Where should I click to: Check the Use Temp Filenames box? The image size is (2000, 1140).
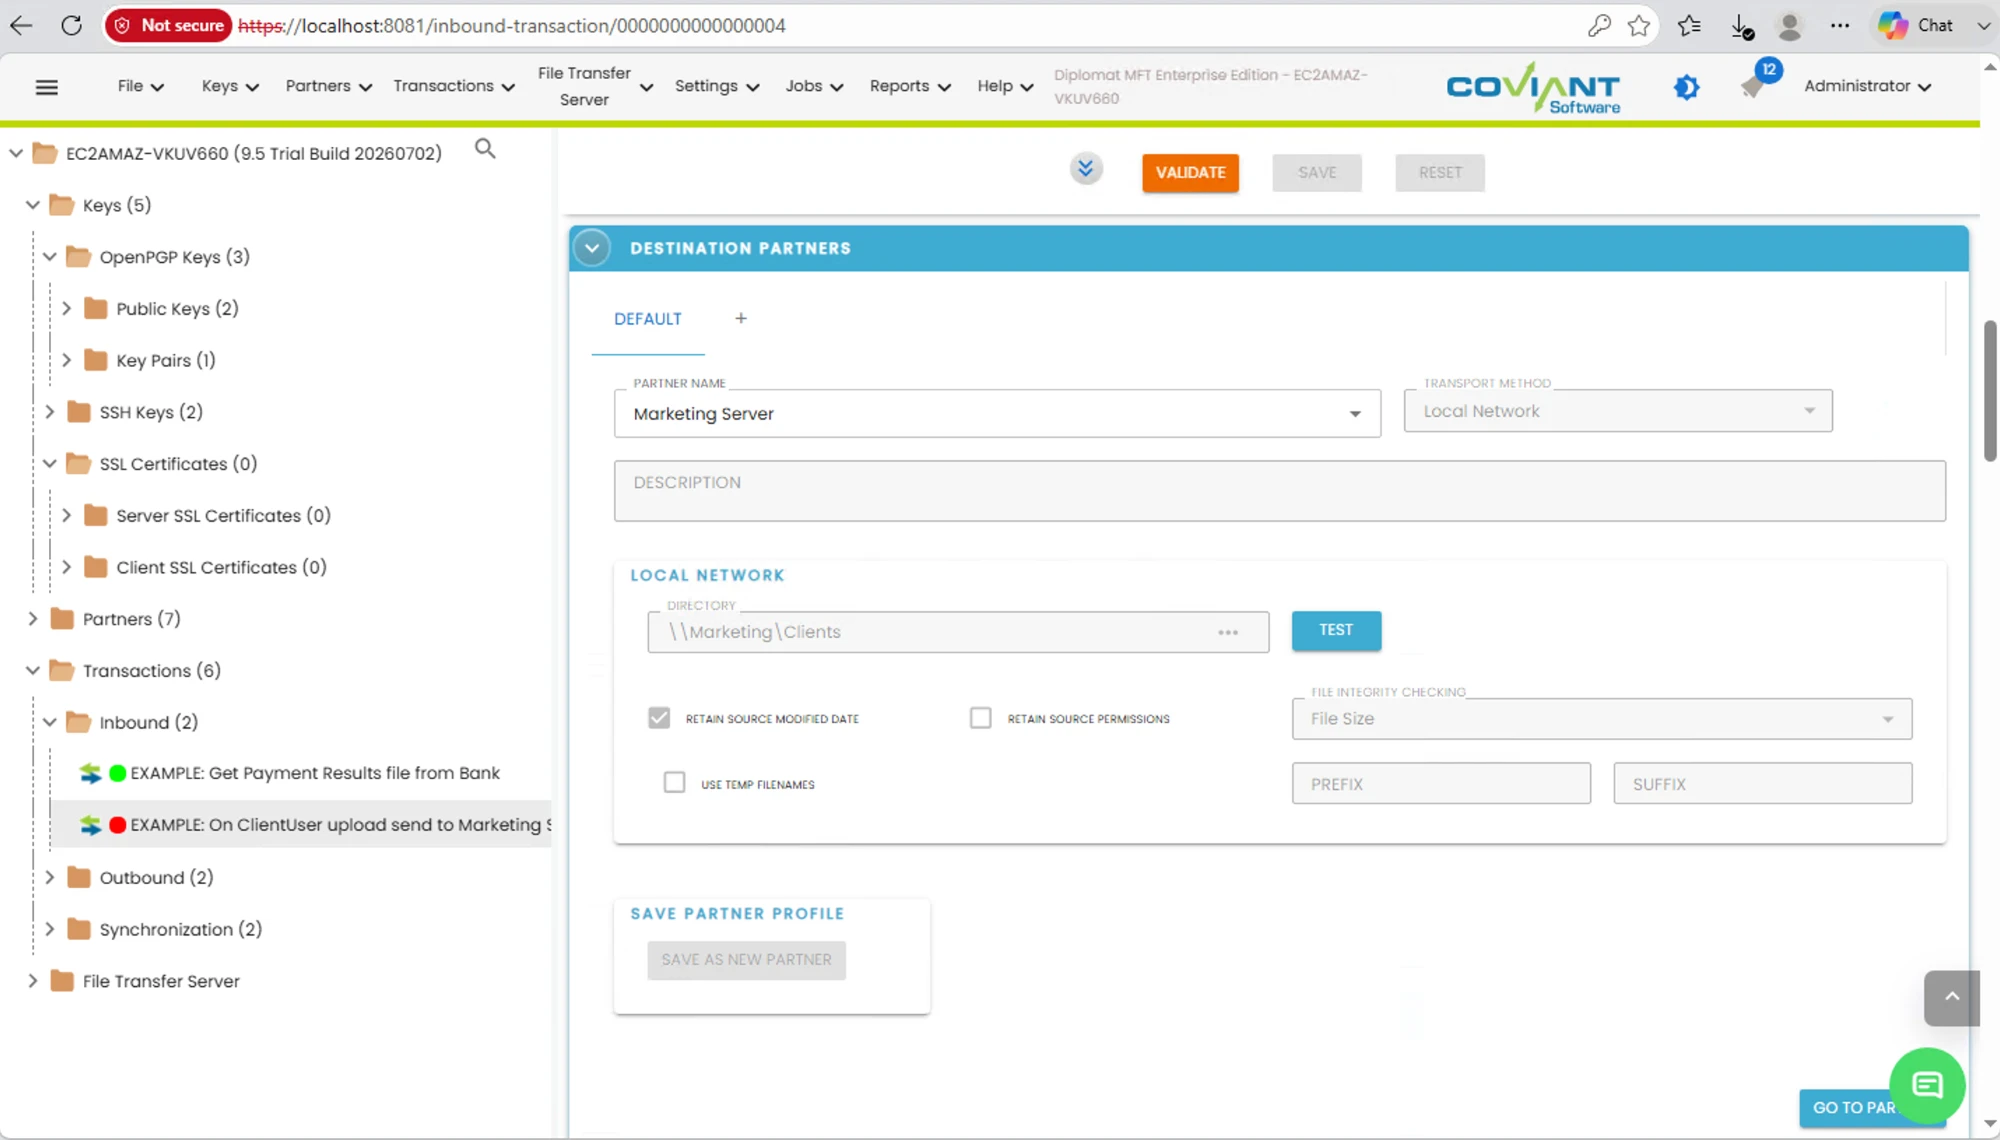[x=675, y=783]
